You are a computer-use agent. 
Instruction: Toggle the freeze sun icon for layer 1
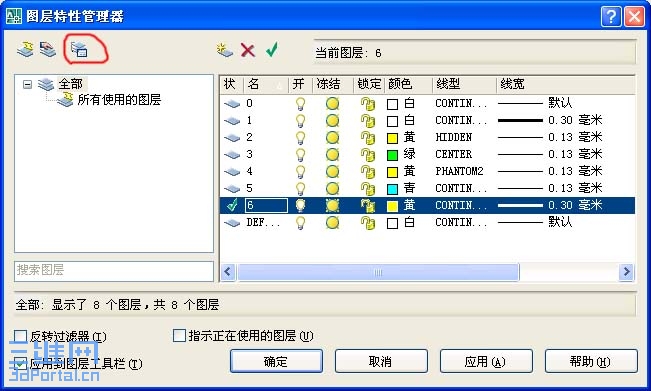(332, 121)
